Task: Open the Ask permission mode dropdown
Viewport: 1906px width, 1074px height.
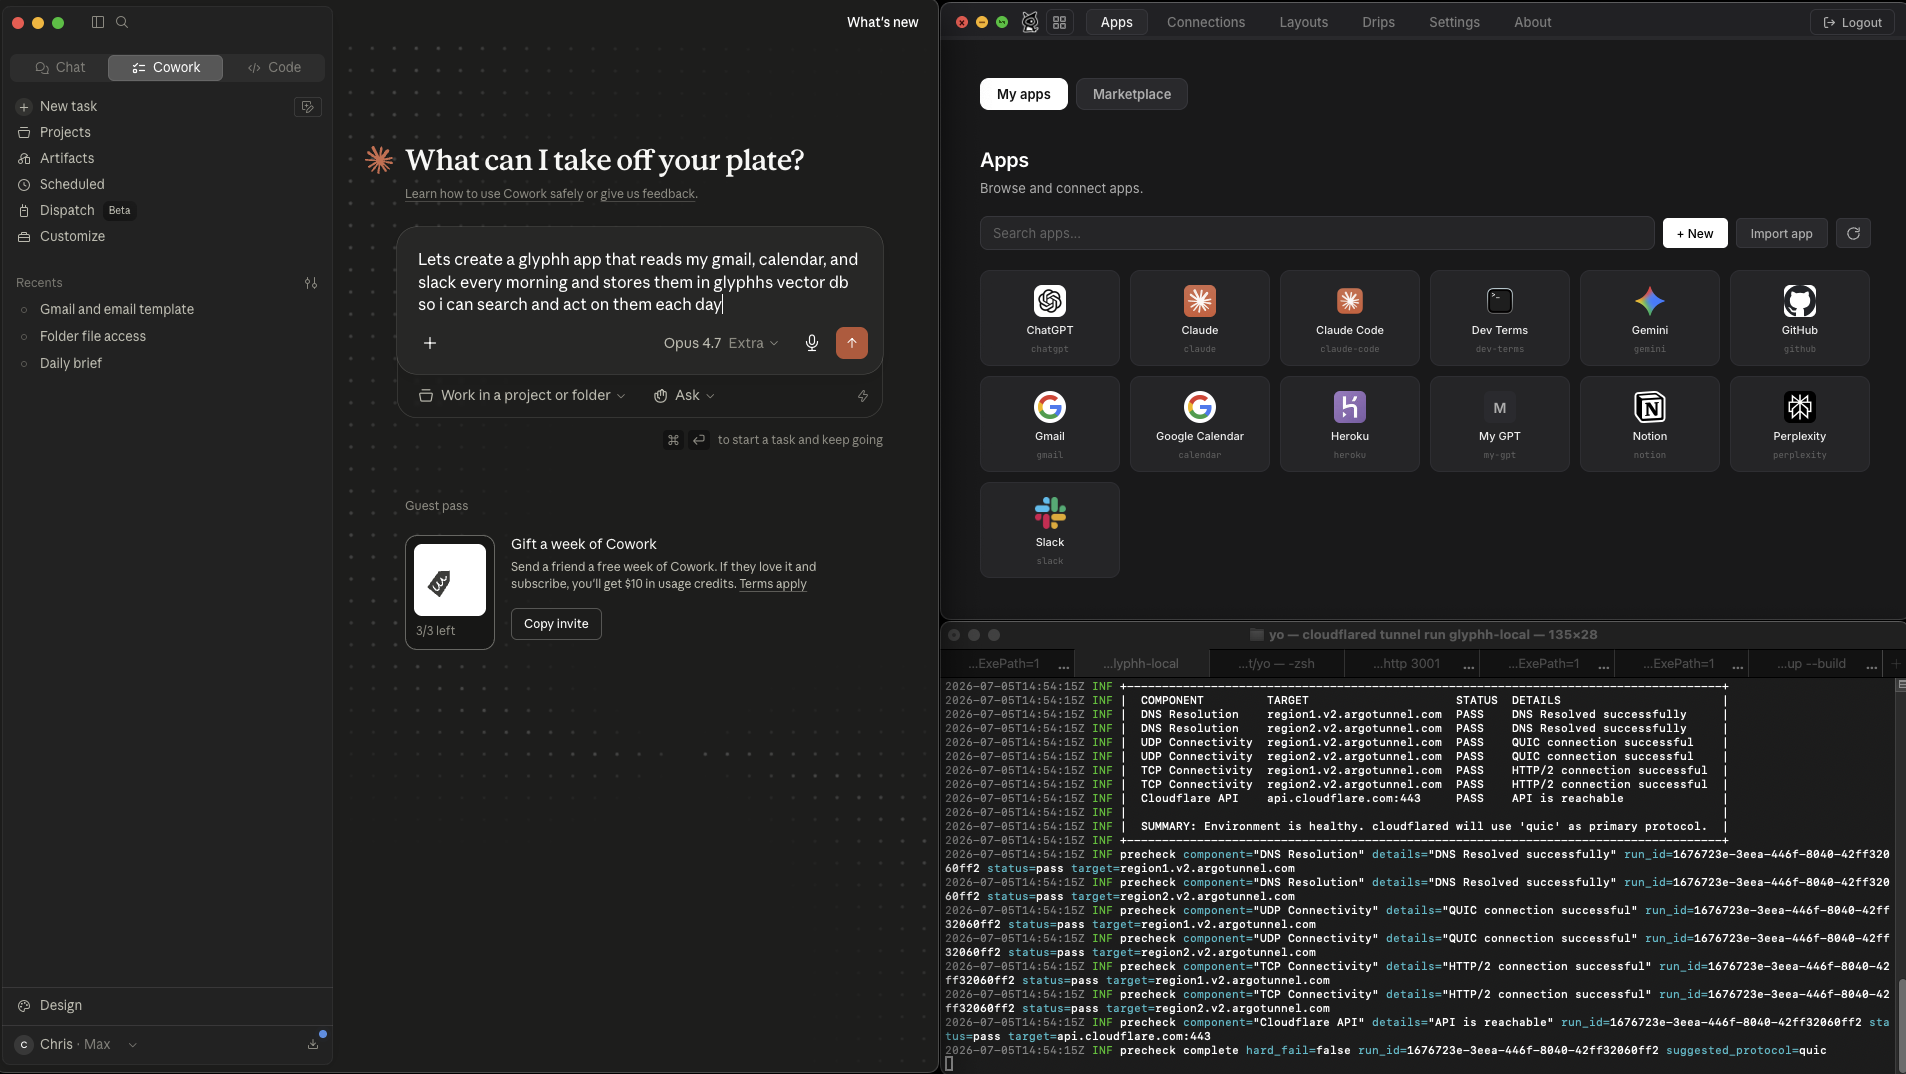Action: [x=685, y=396]
